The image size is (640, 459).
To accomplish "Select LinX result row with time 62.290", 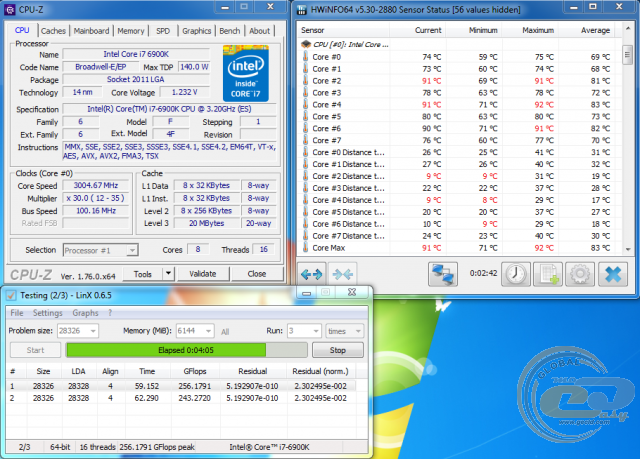I will [x=181, y=398].
